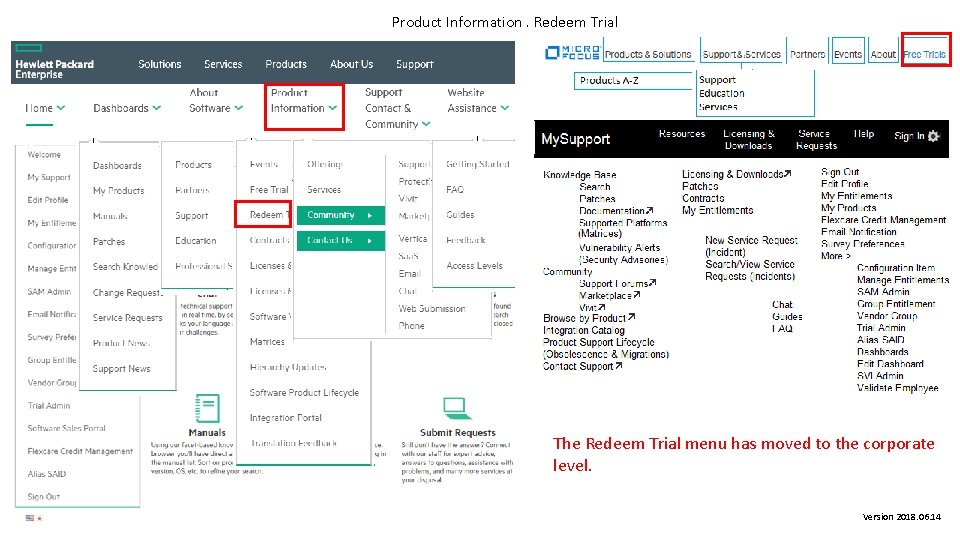Image resolution: width=960 pixels, height=540 pixels.
Task: Select FAQ in Website Assistance menu
Action: pyautogui.click(x=455, y=190)
